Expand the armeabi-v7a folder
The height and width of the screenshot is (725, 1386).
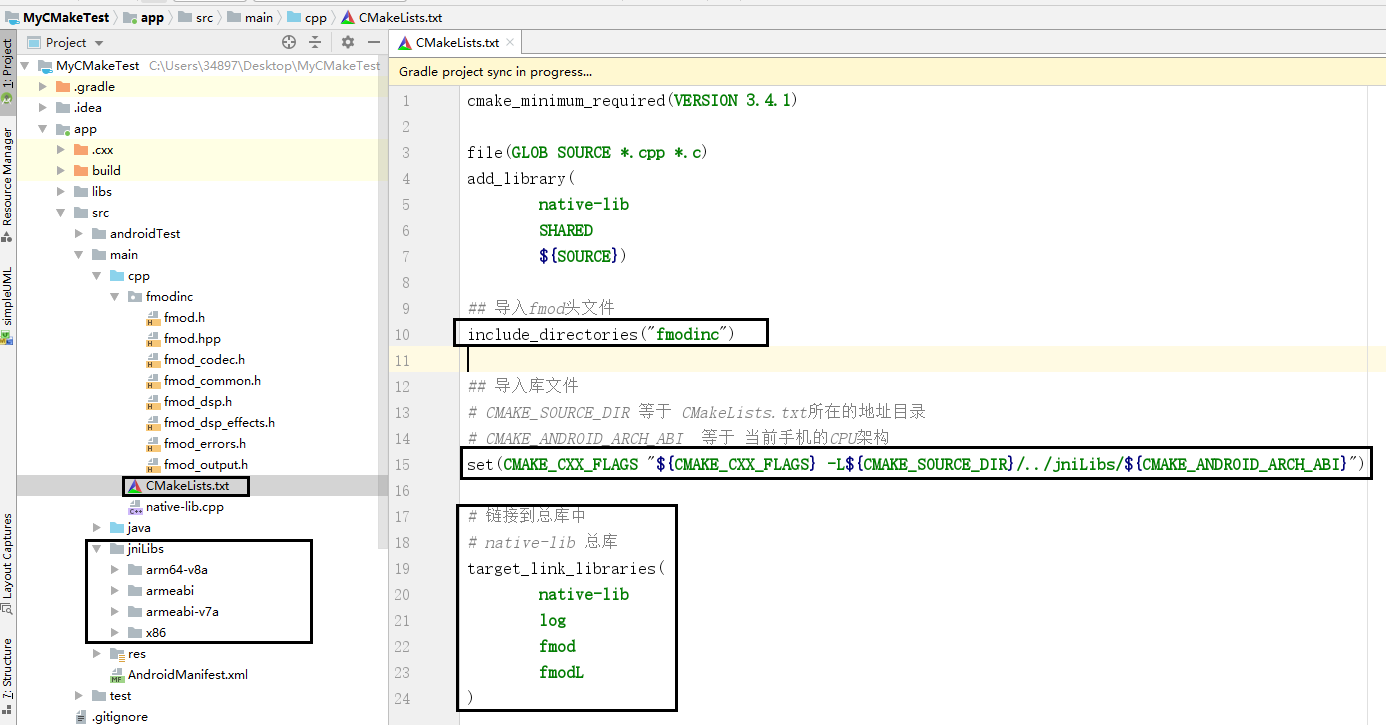115,612
